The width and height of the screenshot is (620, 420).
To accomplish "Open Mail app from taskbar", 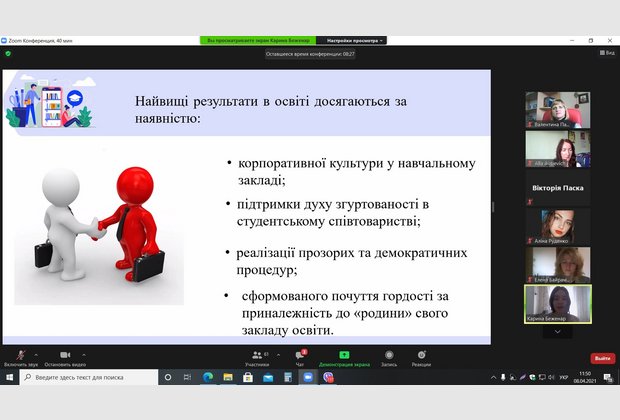I will pos(268,377).
